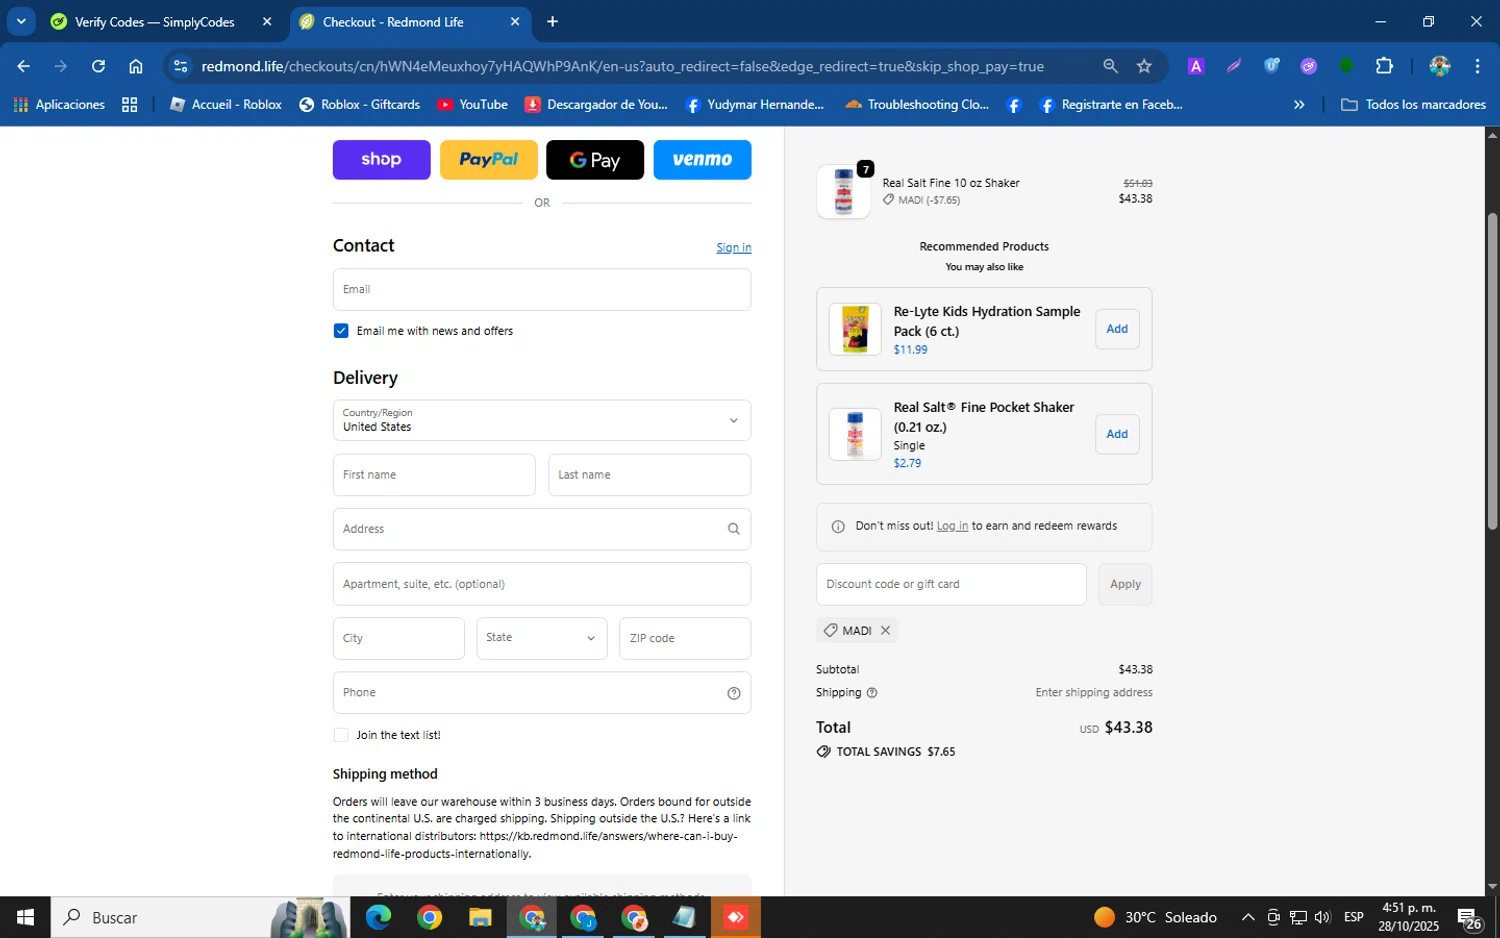
Task: Click the taskbar volume icon
Action: (x=1322, y=917)
